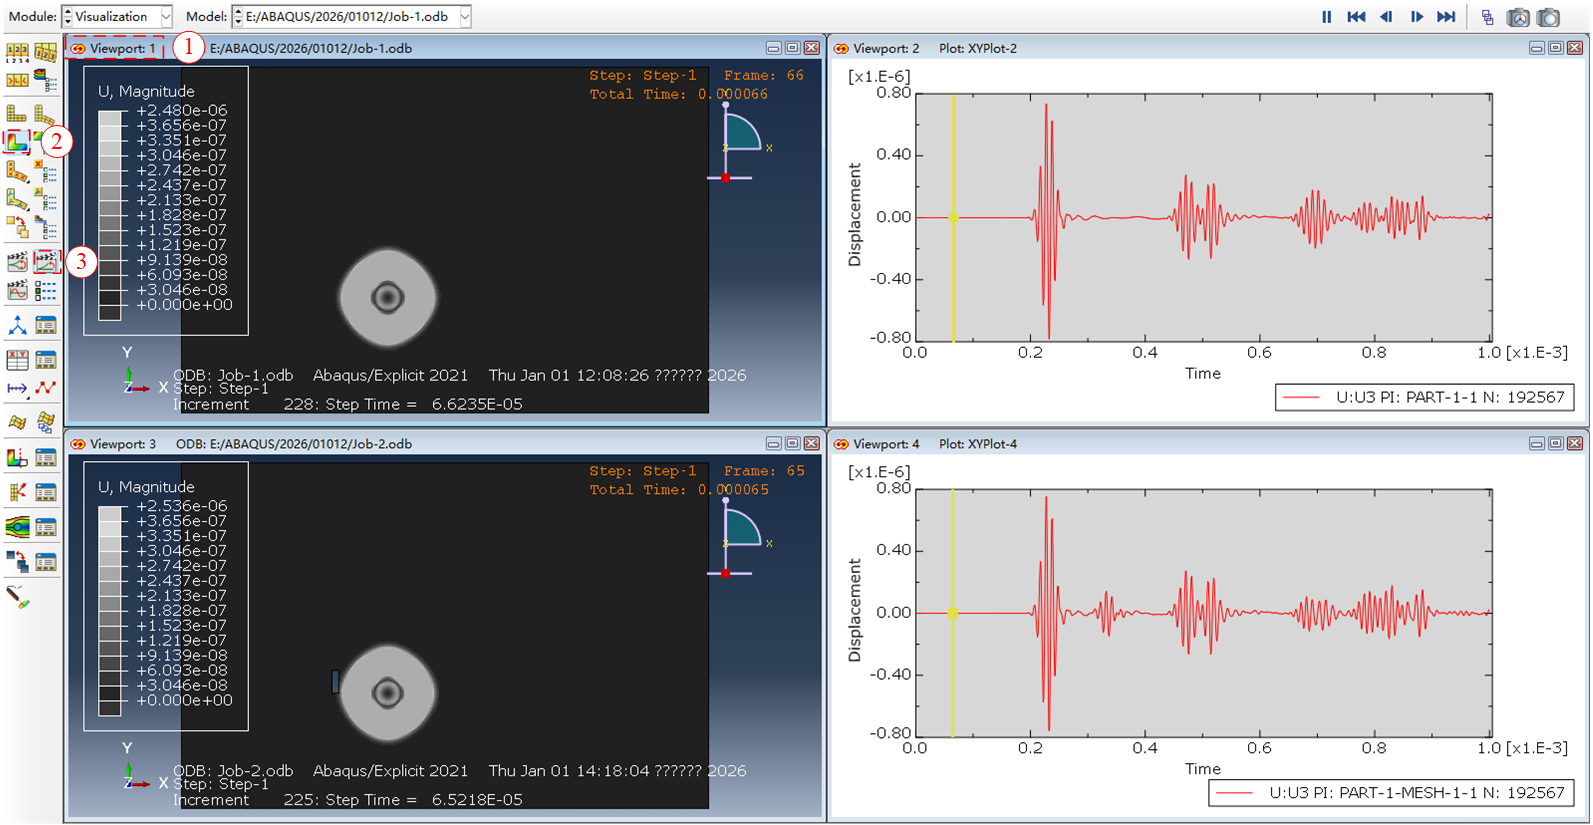This screenshot has width=1593, height=825.
Task: Click 'Frame: 66' text in Viewport 1
Action: point(763,75)
